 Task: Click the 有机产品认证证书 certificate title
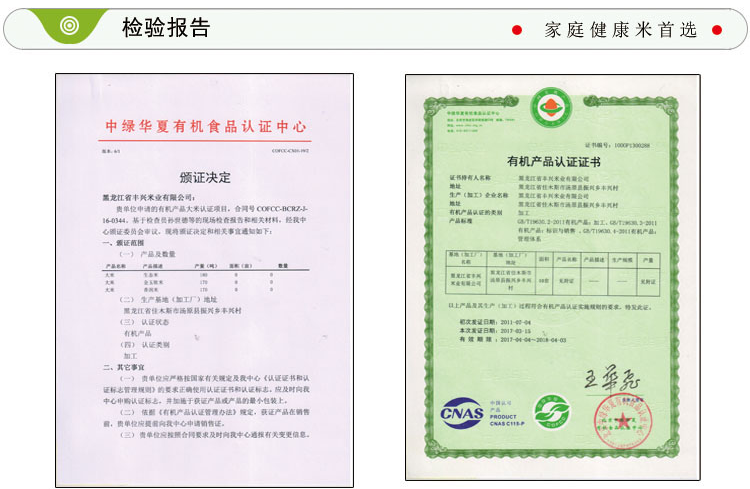[x=553, y=162]
